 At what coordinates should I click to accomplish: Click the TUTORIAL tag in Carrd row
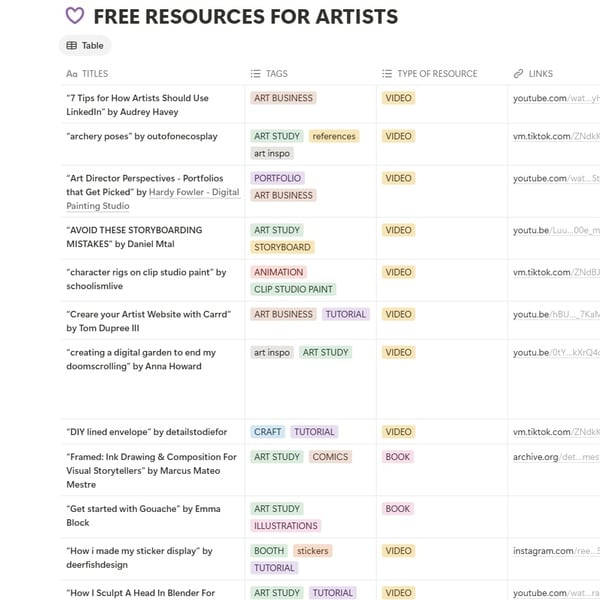coord(346,314)
